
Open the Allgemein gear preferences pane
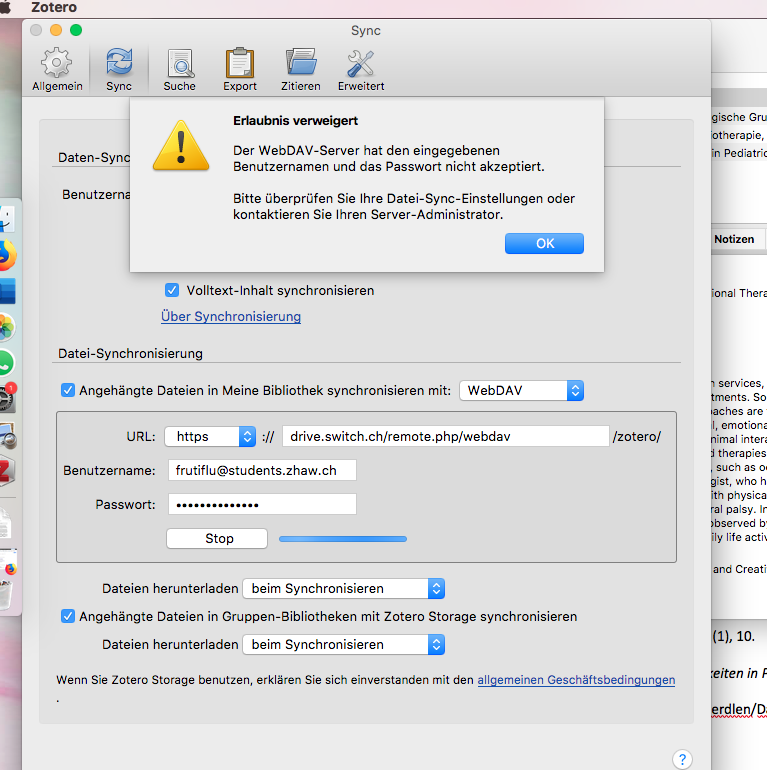tap(57, 69)
